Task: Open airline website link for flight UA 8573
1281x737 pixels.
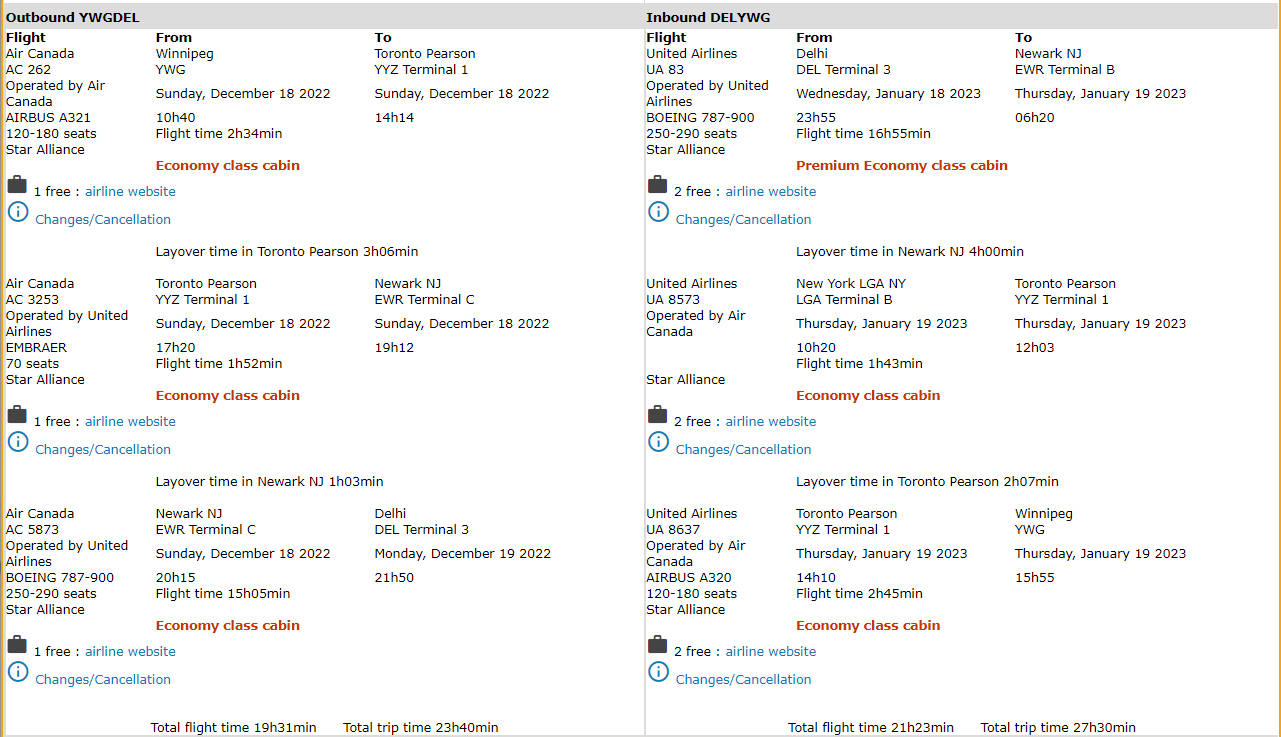Action: coord(770,422)
